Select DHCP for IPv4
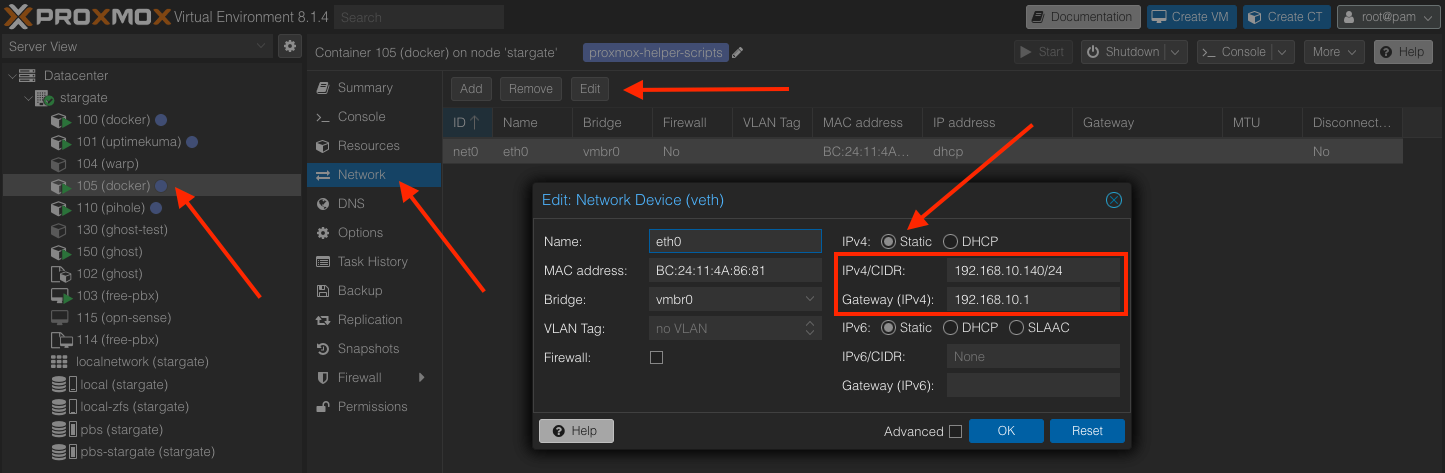Screen dimensions: 1445x473 click(950, 242)
